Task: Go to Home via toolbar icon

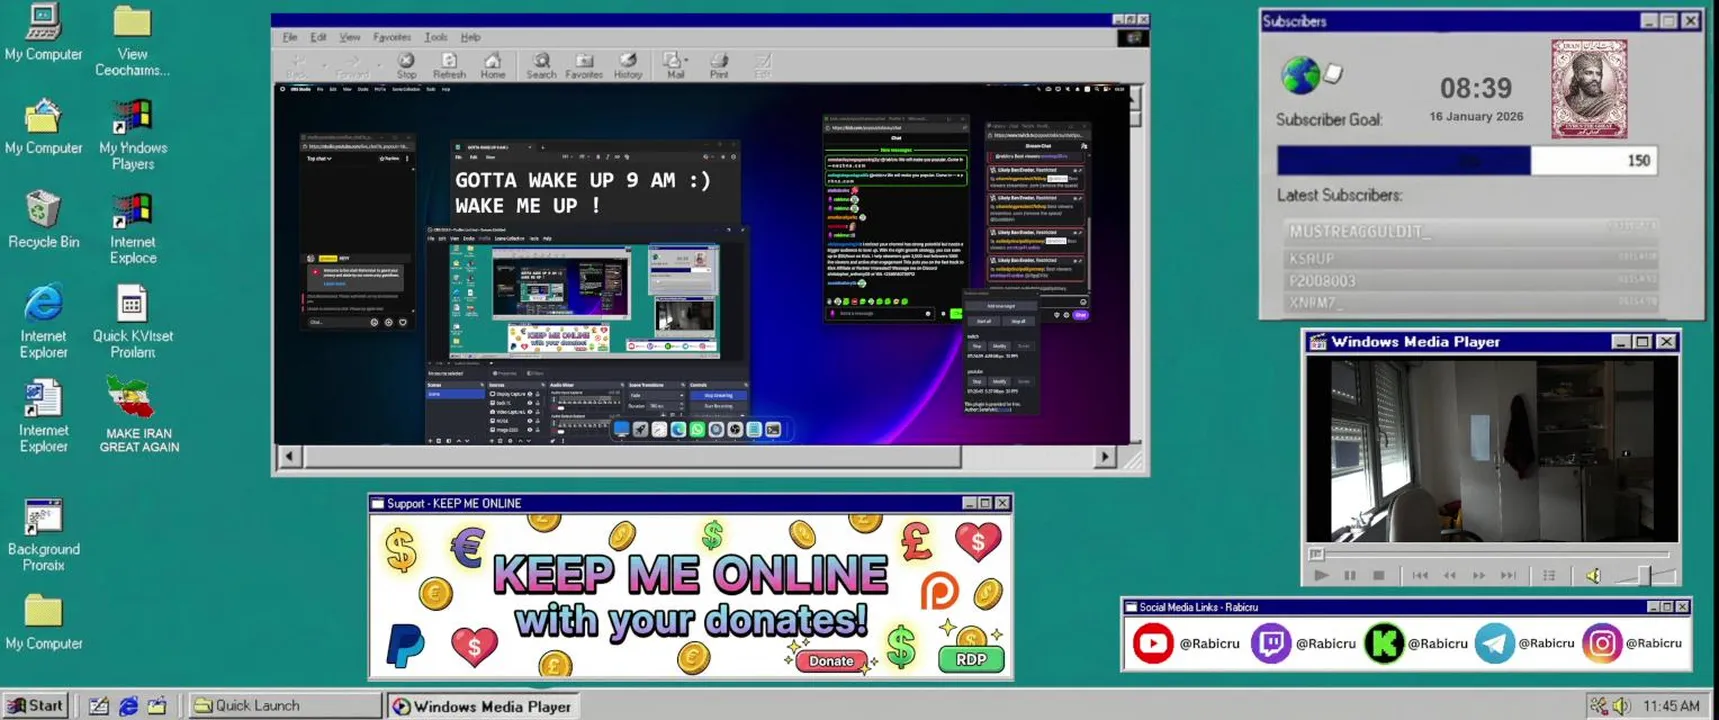Action: click(493, 66)
